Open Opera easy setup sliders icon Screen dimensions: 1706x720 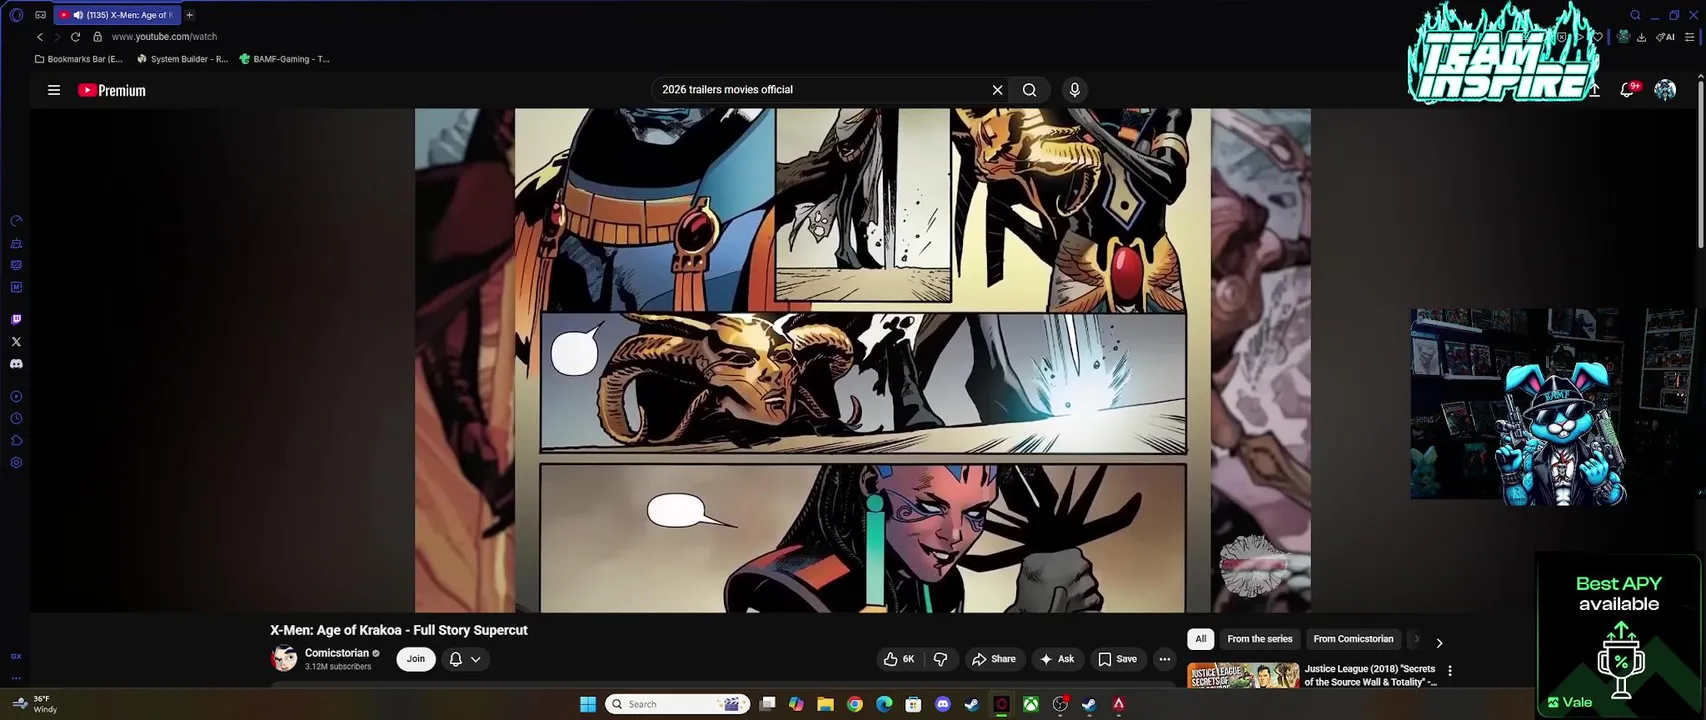(1690, 37)
